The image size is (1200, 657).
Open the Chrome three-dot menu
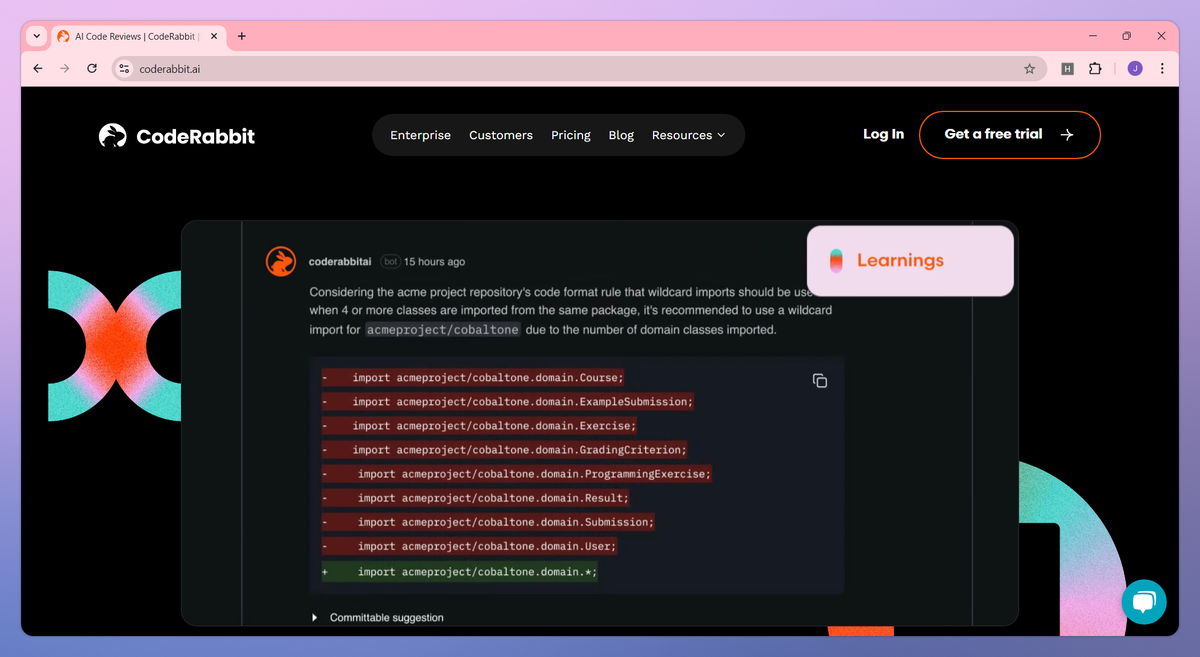1162,69
